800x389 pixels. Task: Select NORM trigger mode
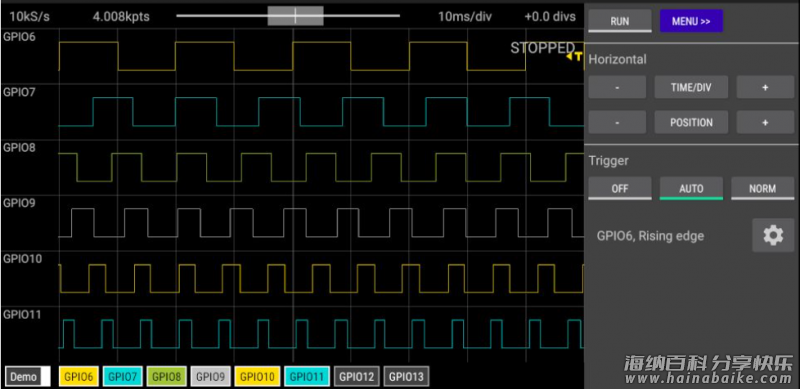point(762,188)
